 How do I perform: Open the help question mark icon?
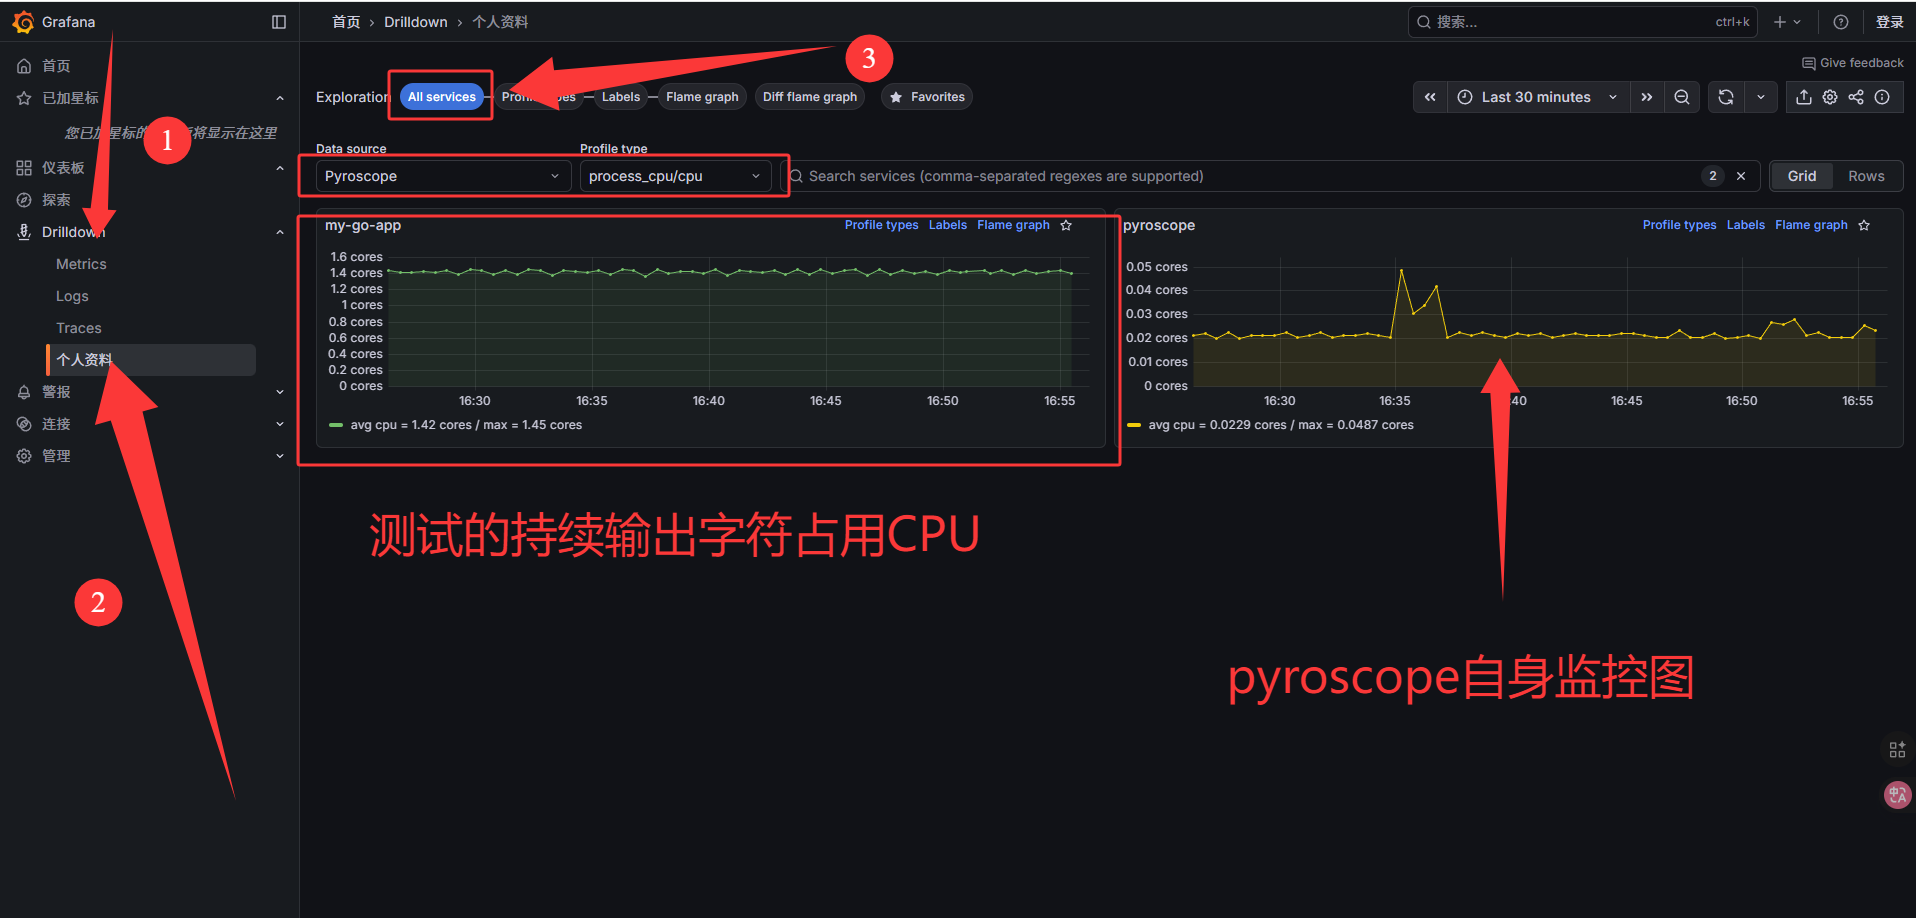(x=1840, y=22)
